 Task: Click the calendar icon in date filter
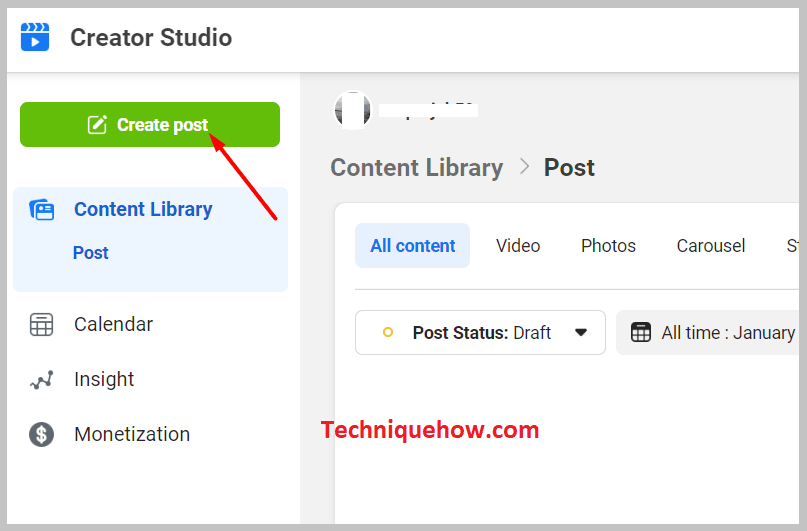(641, 332)
